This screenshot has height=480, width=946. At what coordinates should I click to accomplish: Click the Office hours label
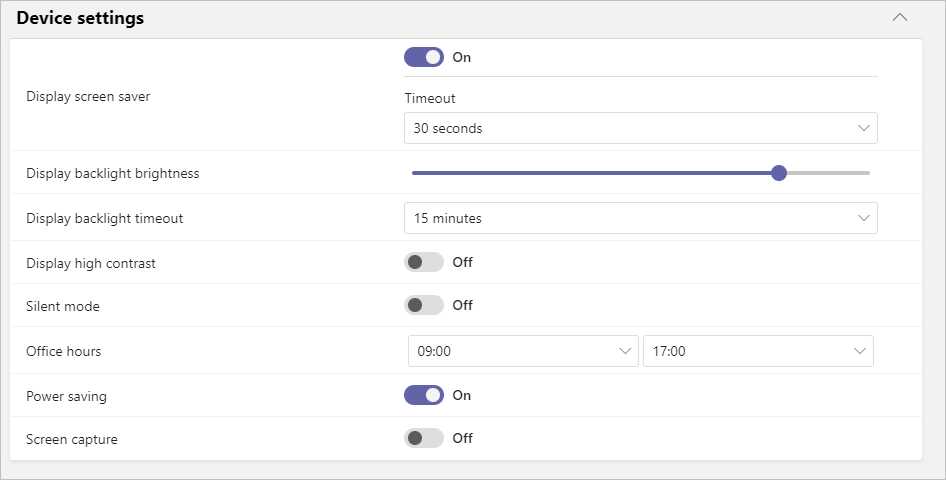coord(63,351)
